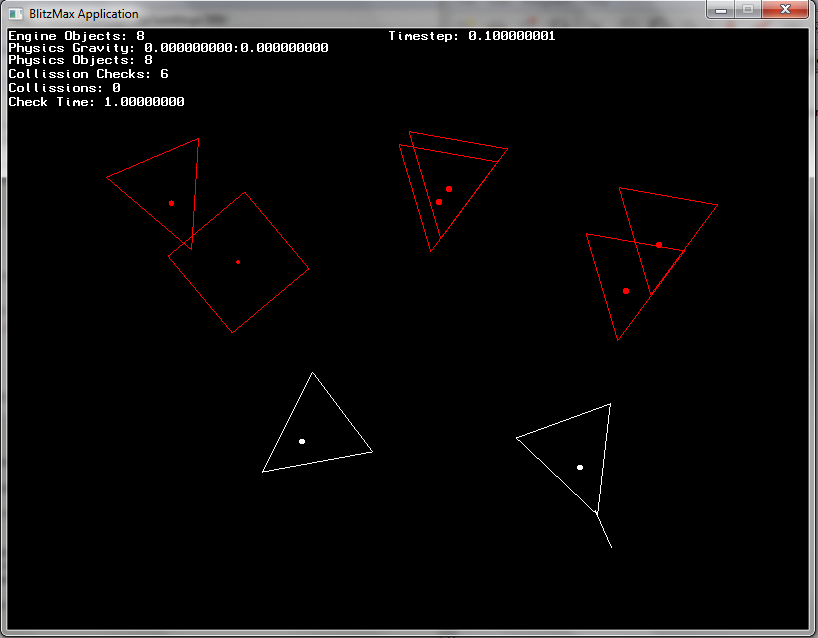Select lower red dot in right-side triangle pair
The height and width of the screenshot is (638, 818).
pyautogui.click(x=626, y=291)
